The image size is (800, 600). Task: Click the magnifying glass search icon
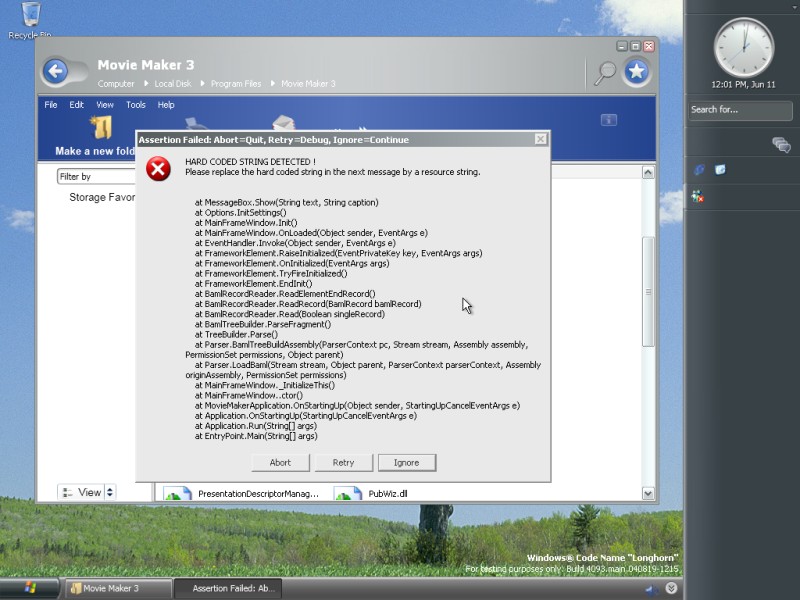tap(606, 73)
